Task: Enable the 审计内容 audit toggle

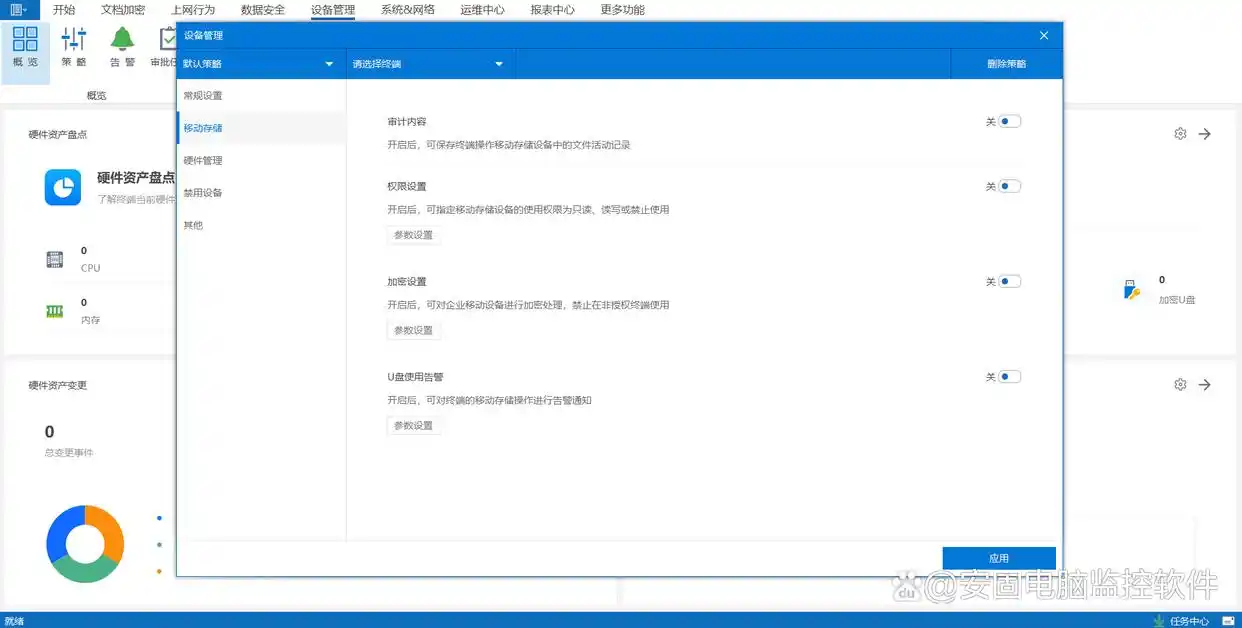Action: (1007, 120)
